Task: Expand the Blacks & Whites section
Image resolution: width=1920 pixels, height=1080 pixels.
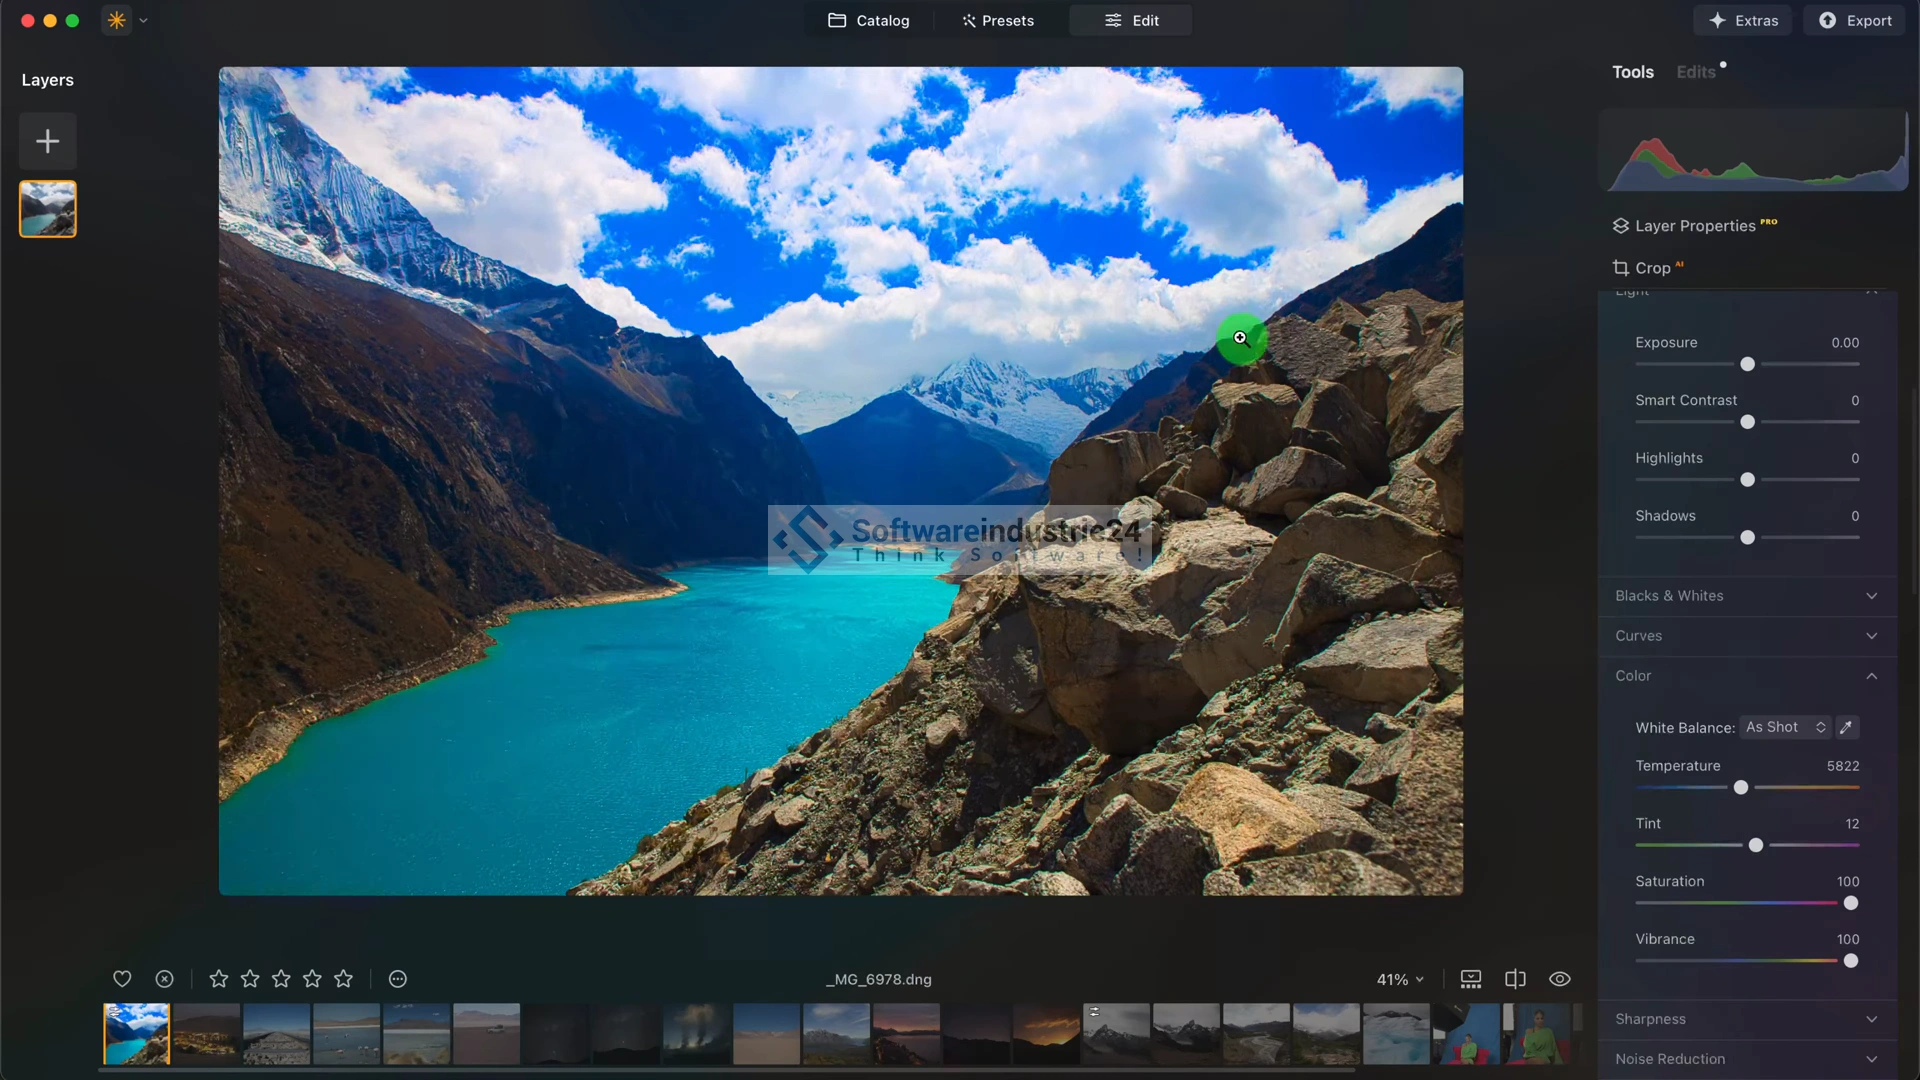Action: (x=1746, y=596)
